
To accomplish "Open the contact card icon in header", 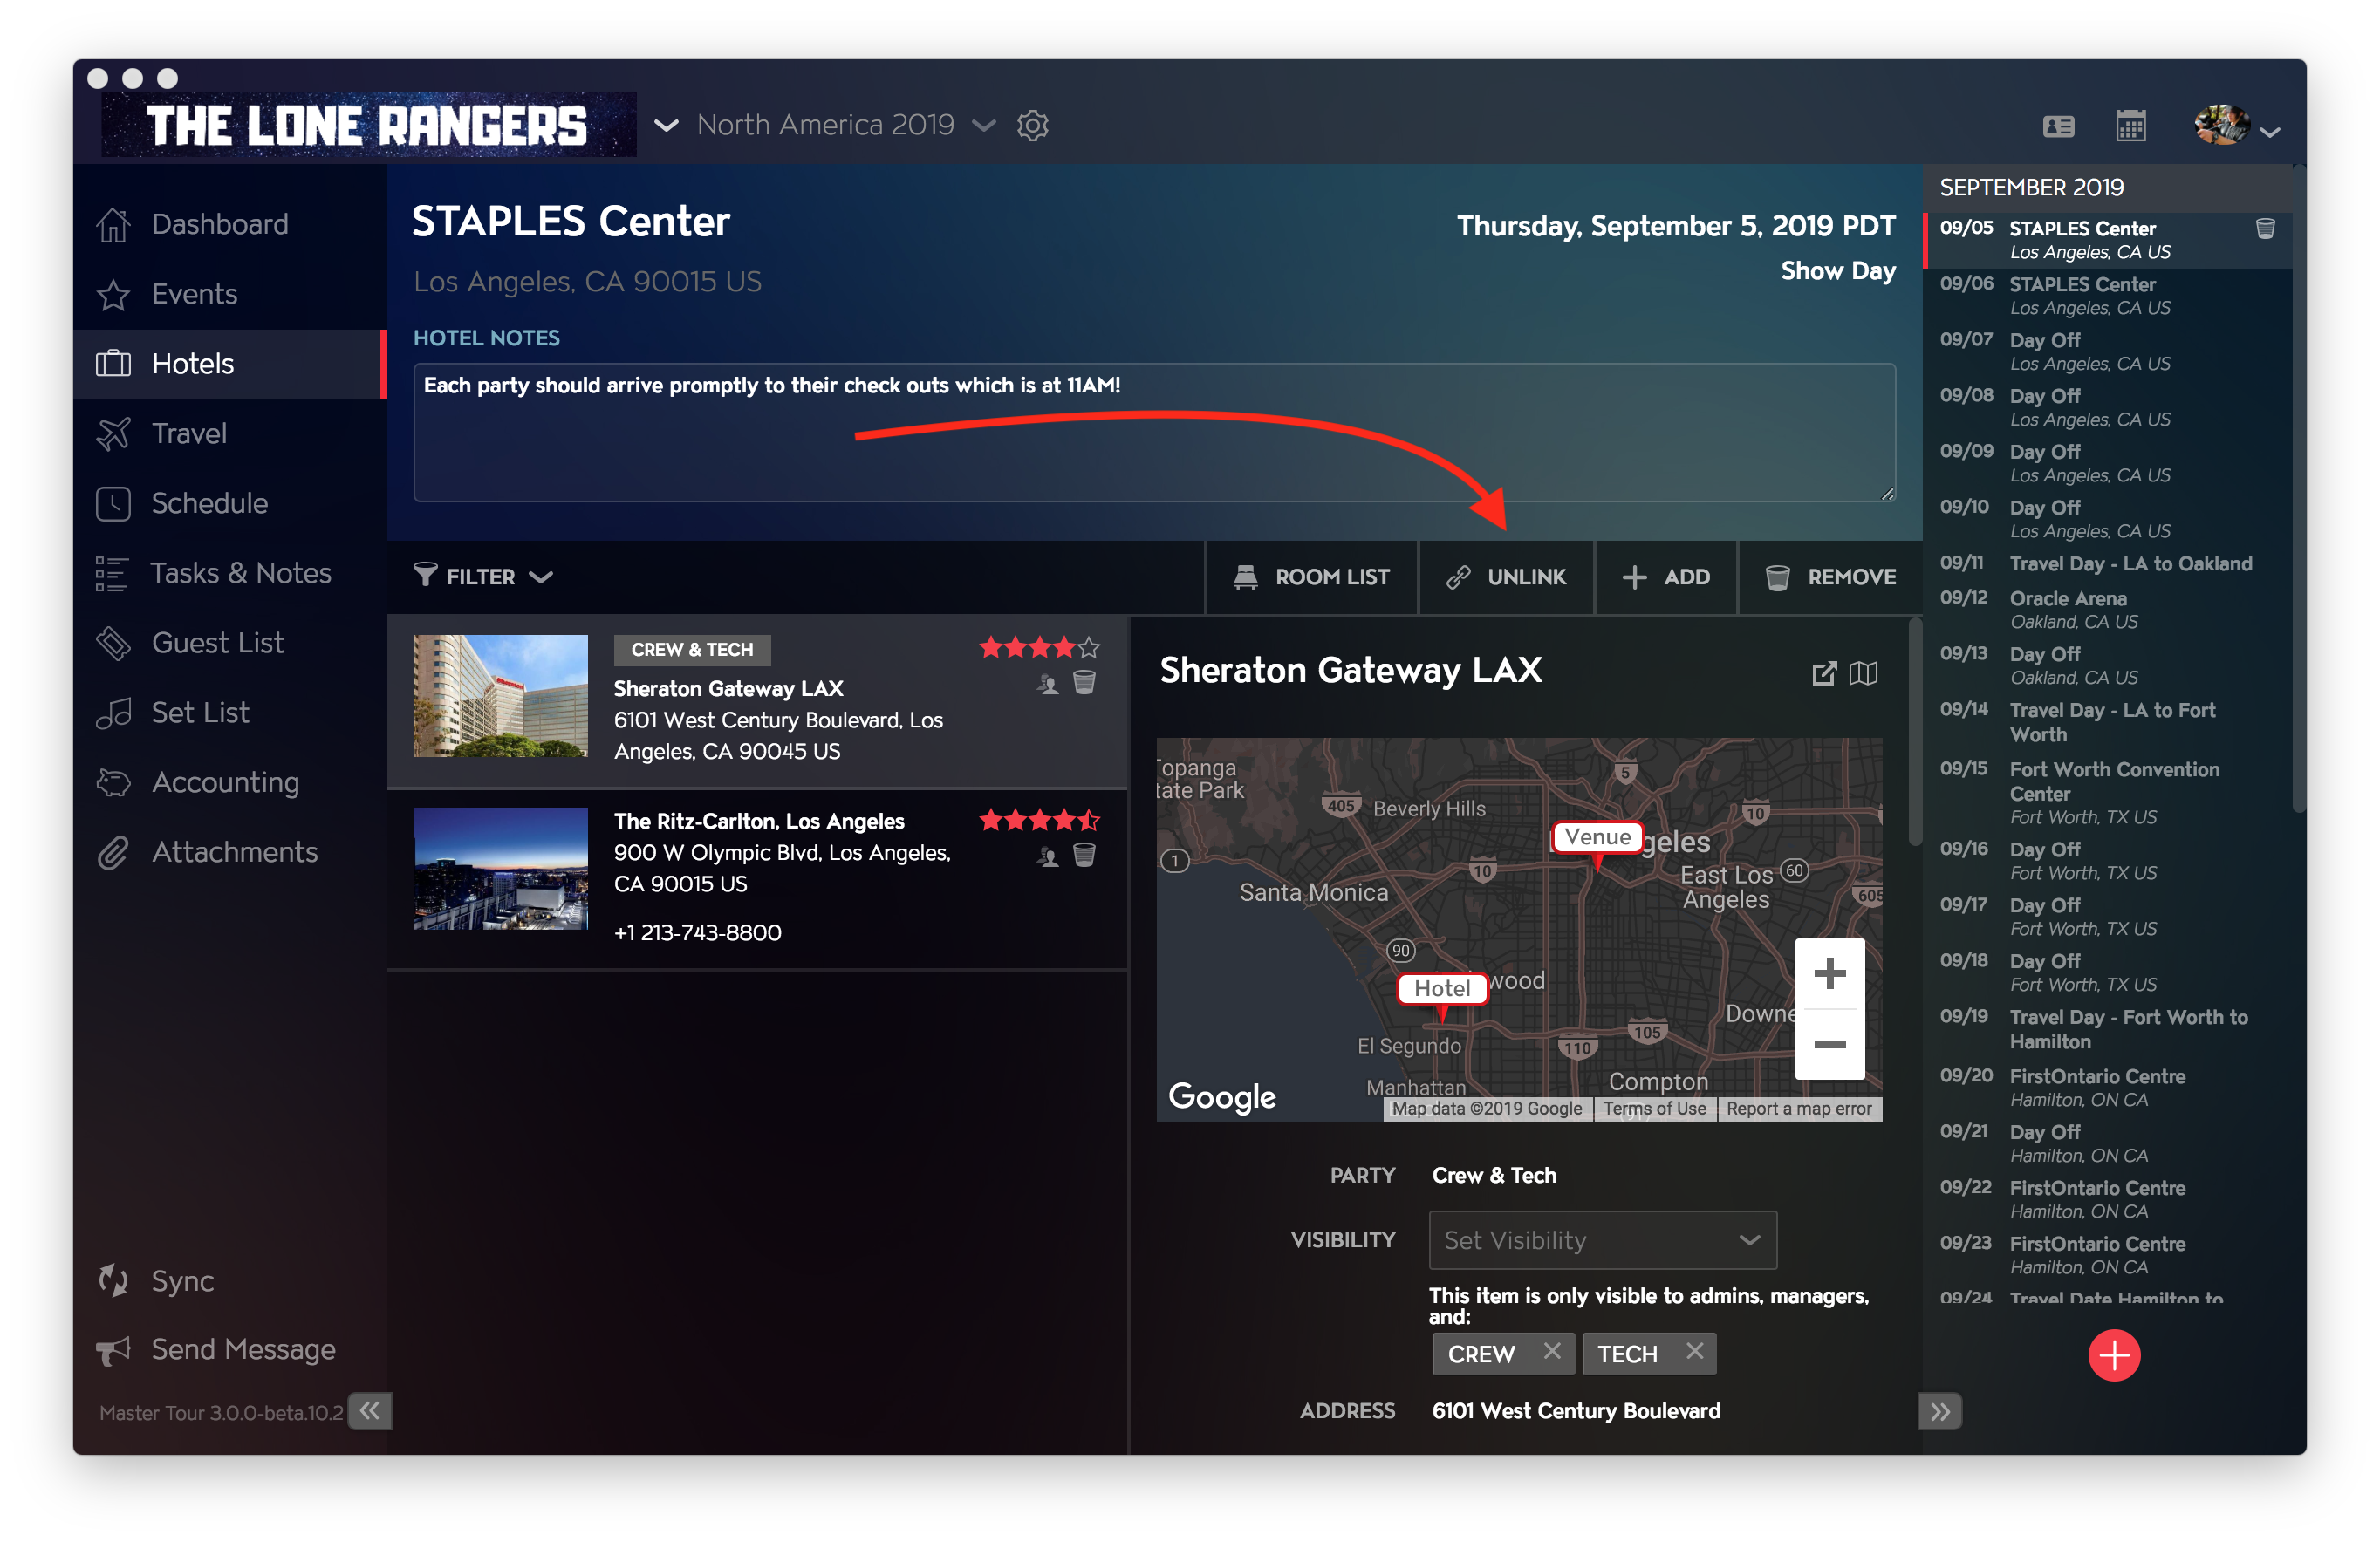I will tap(2058, 126).
